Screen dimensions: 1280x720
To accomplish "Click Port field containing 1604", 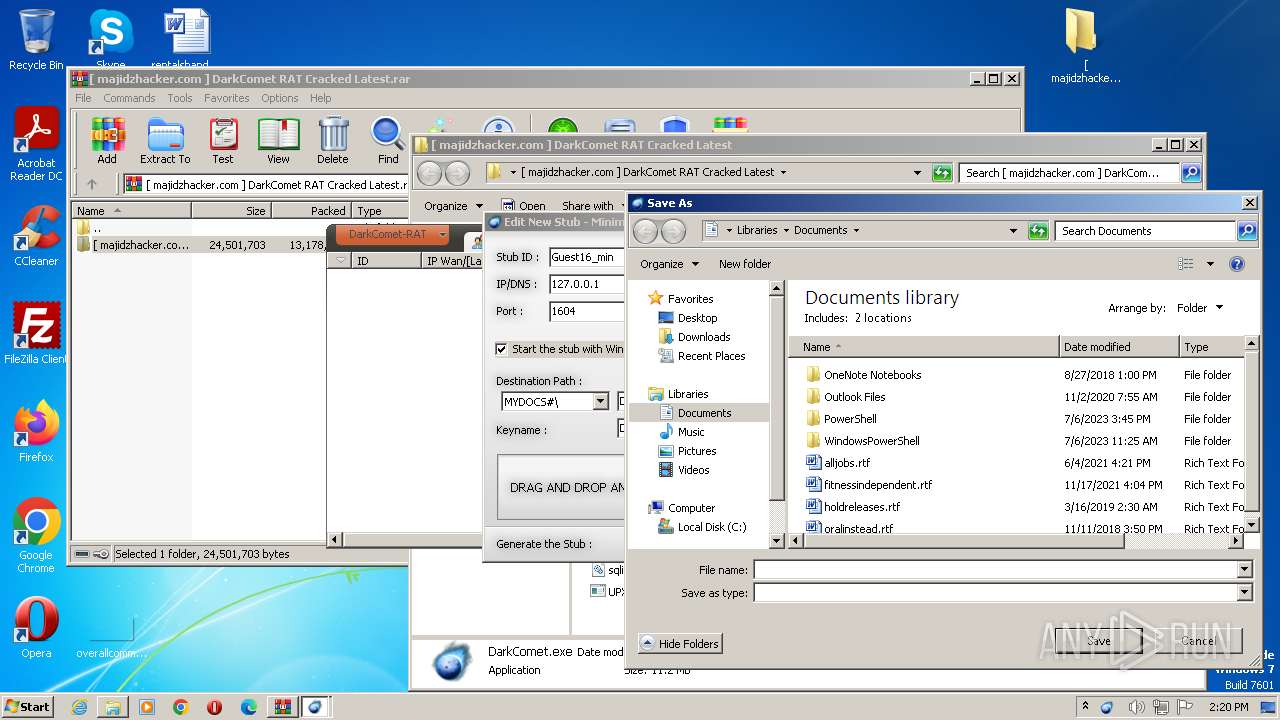I will 588,311.
